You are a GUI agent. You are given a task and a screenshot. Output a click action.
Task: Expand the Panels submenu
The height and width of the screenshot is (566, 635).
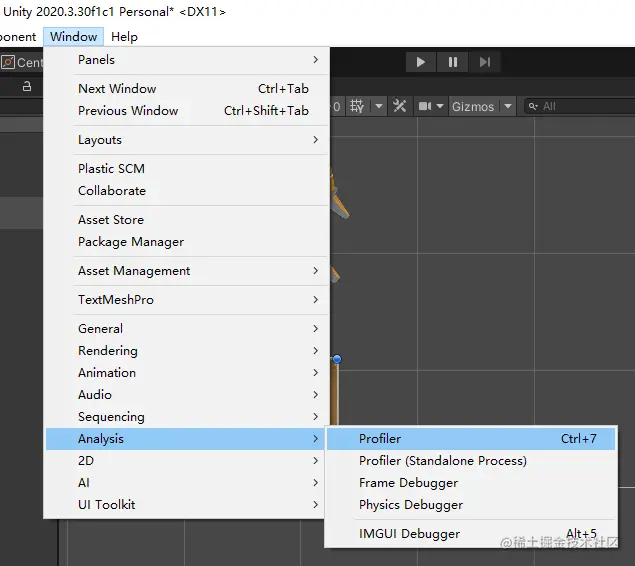[x=186, y=60]
